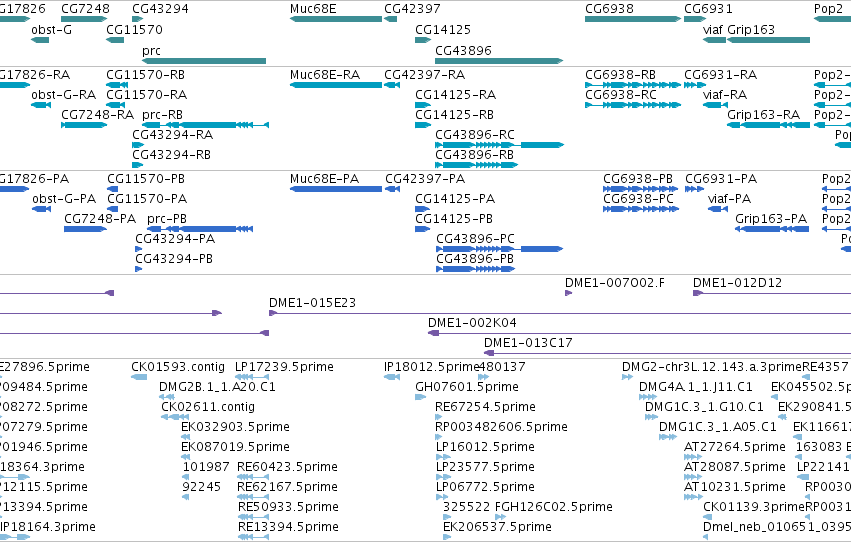
Task: Click the obst-G-PA protein label
Action: [64, 199]
